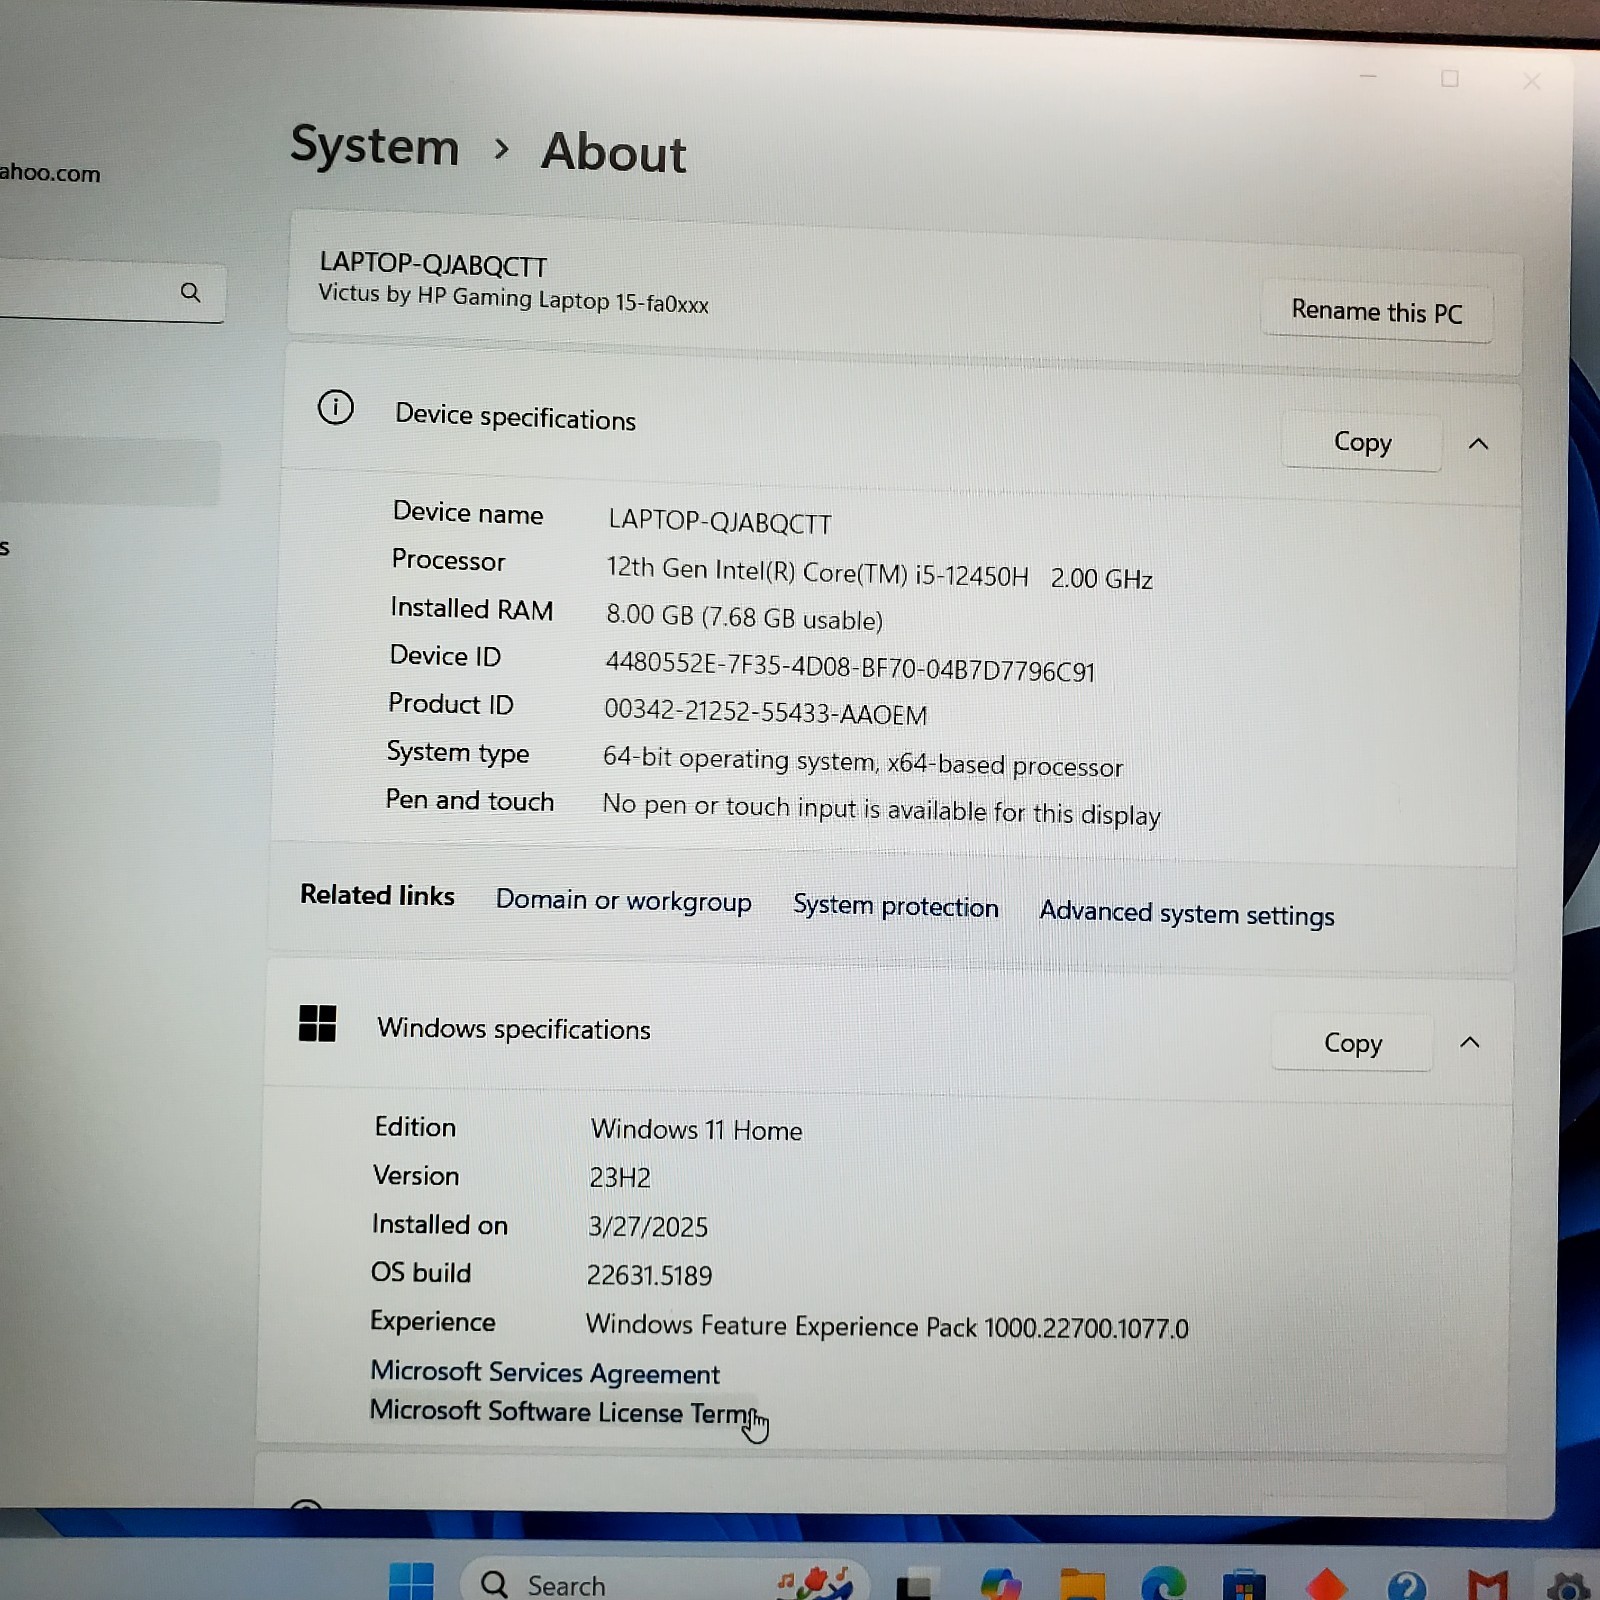Minimize the Settings window
Image resolution: width=1600 pixels, height=1600 pixels.
tap(1368, 76)
